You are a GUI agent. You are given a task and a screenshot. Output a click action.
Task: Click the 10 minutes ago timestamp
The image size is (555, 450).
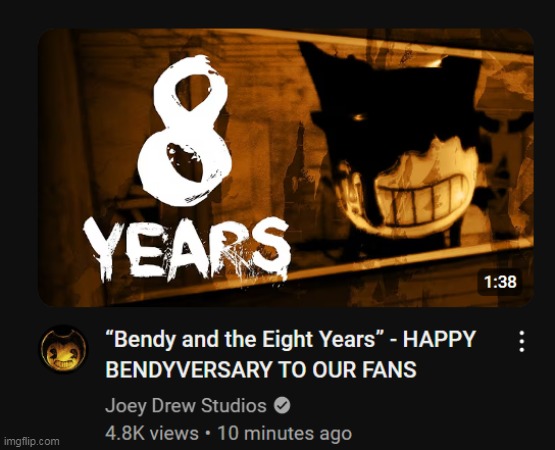pos(285,434)
